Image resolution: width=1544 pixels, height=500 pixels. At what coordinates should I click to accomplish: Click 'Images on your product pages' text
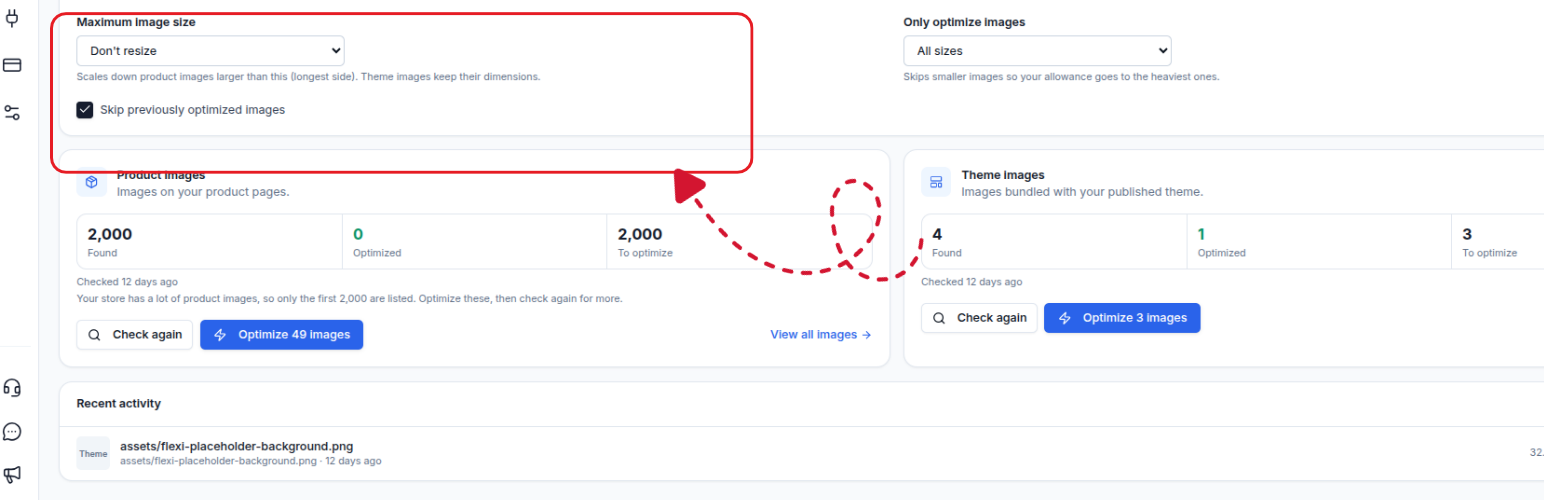point(203,191)
